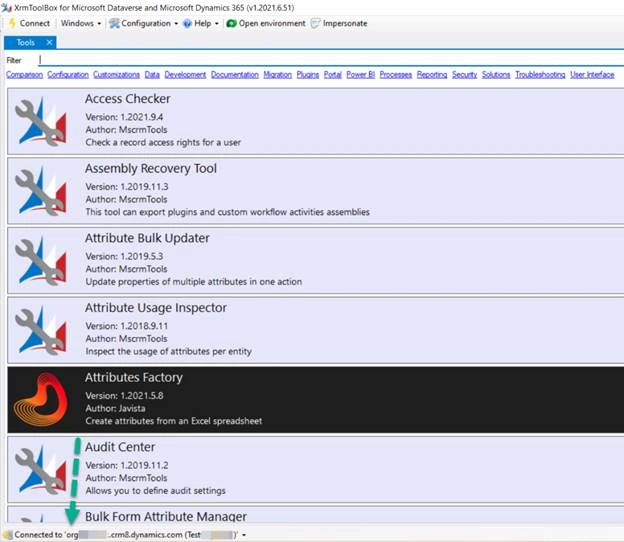
Task: Filter tools by Reporting category
Action: 432,75
